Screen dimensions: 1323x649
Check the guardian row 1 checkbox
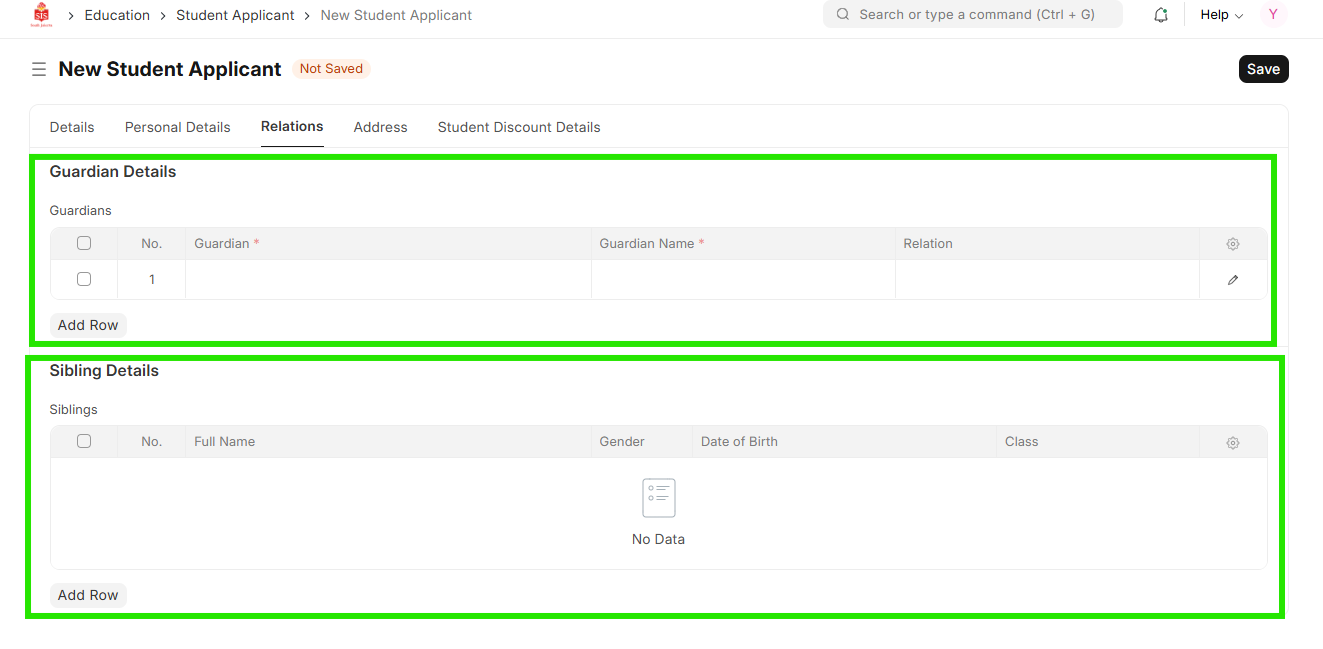coord(84,279)
